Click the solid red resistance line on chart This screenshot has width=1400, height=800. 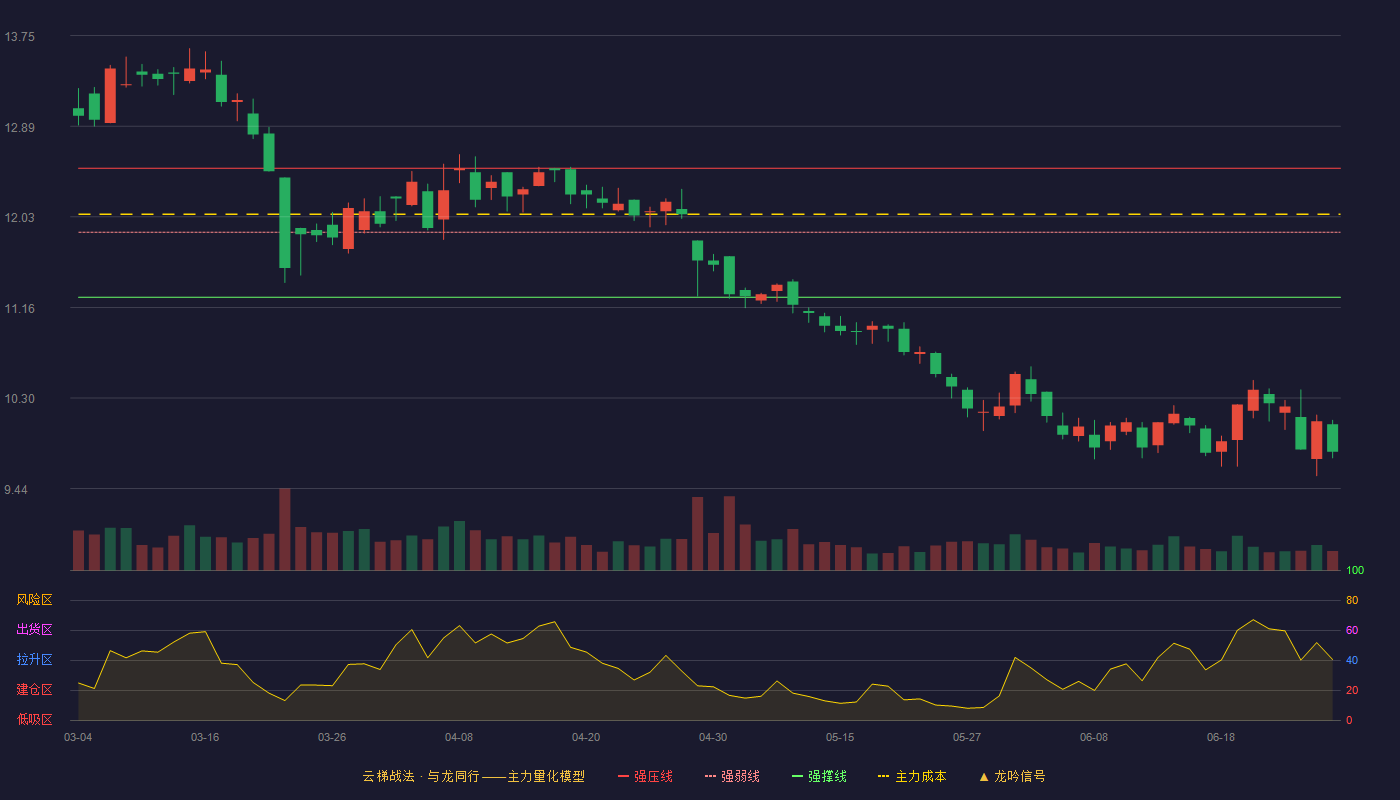[709, 168]
